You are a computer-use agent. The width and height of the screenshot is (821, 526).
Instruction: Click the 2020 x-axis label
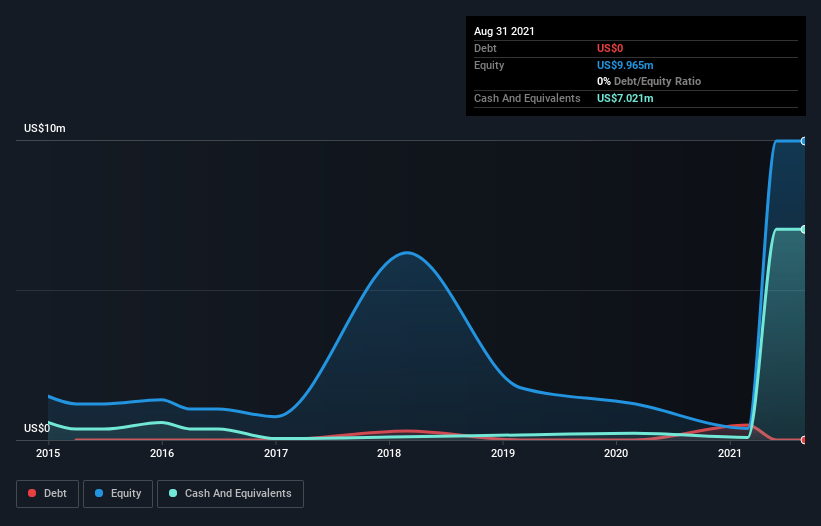[x=616, y=453]
